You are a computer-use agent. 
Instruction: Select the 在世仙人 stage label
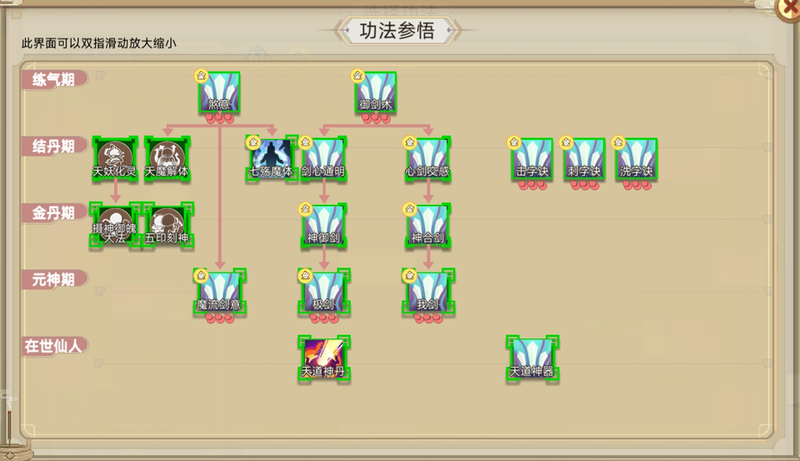tap(54, 346)
